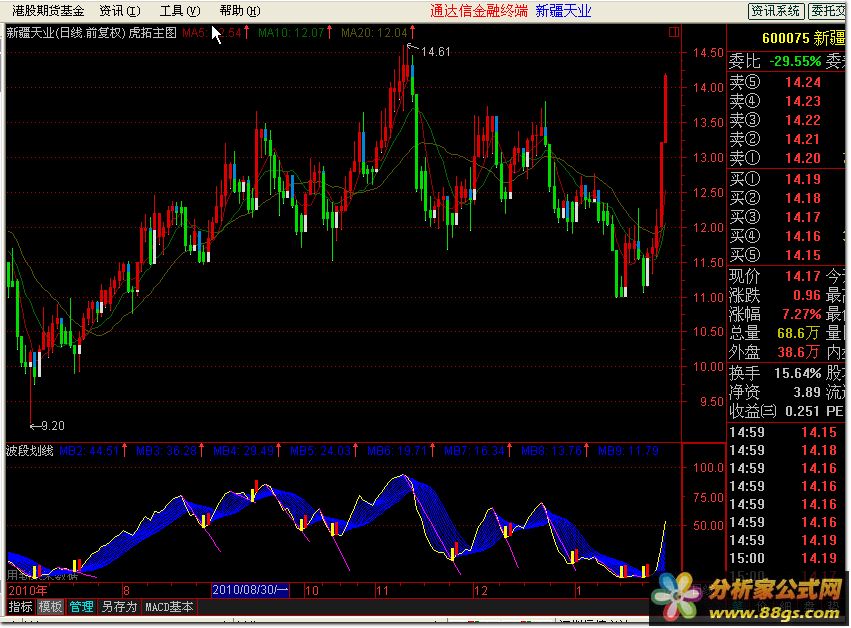Screen dimensions: 851x628
Task: Click the 委比 -29.55% value
Action: (795, 61)
